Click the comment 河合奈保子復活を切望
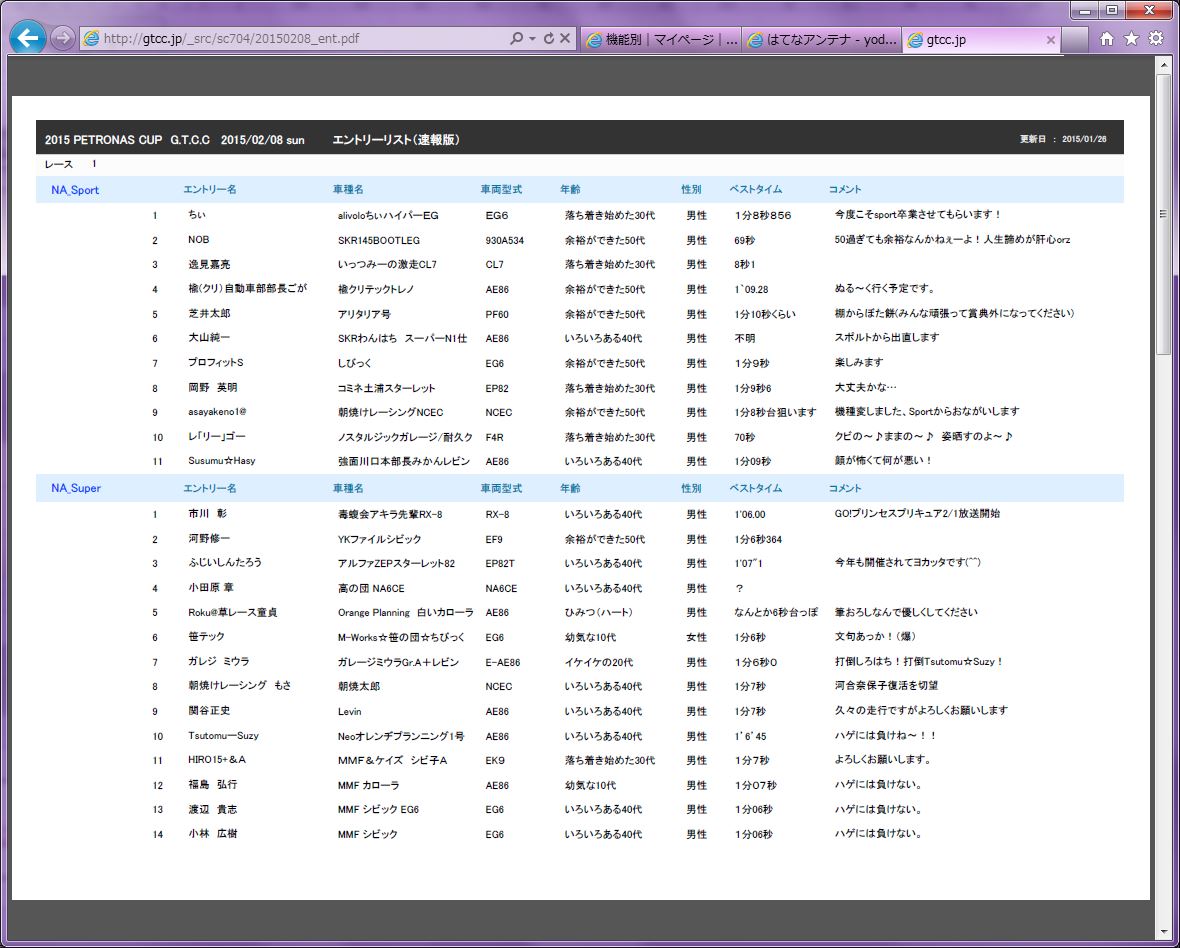Image resolution: width=1180 pixels, height=948 pixels. 886,686
